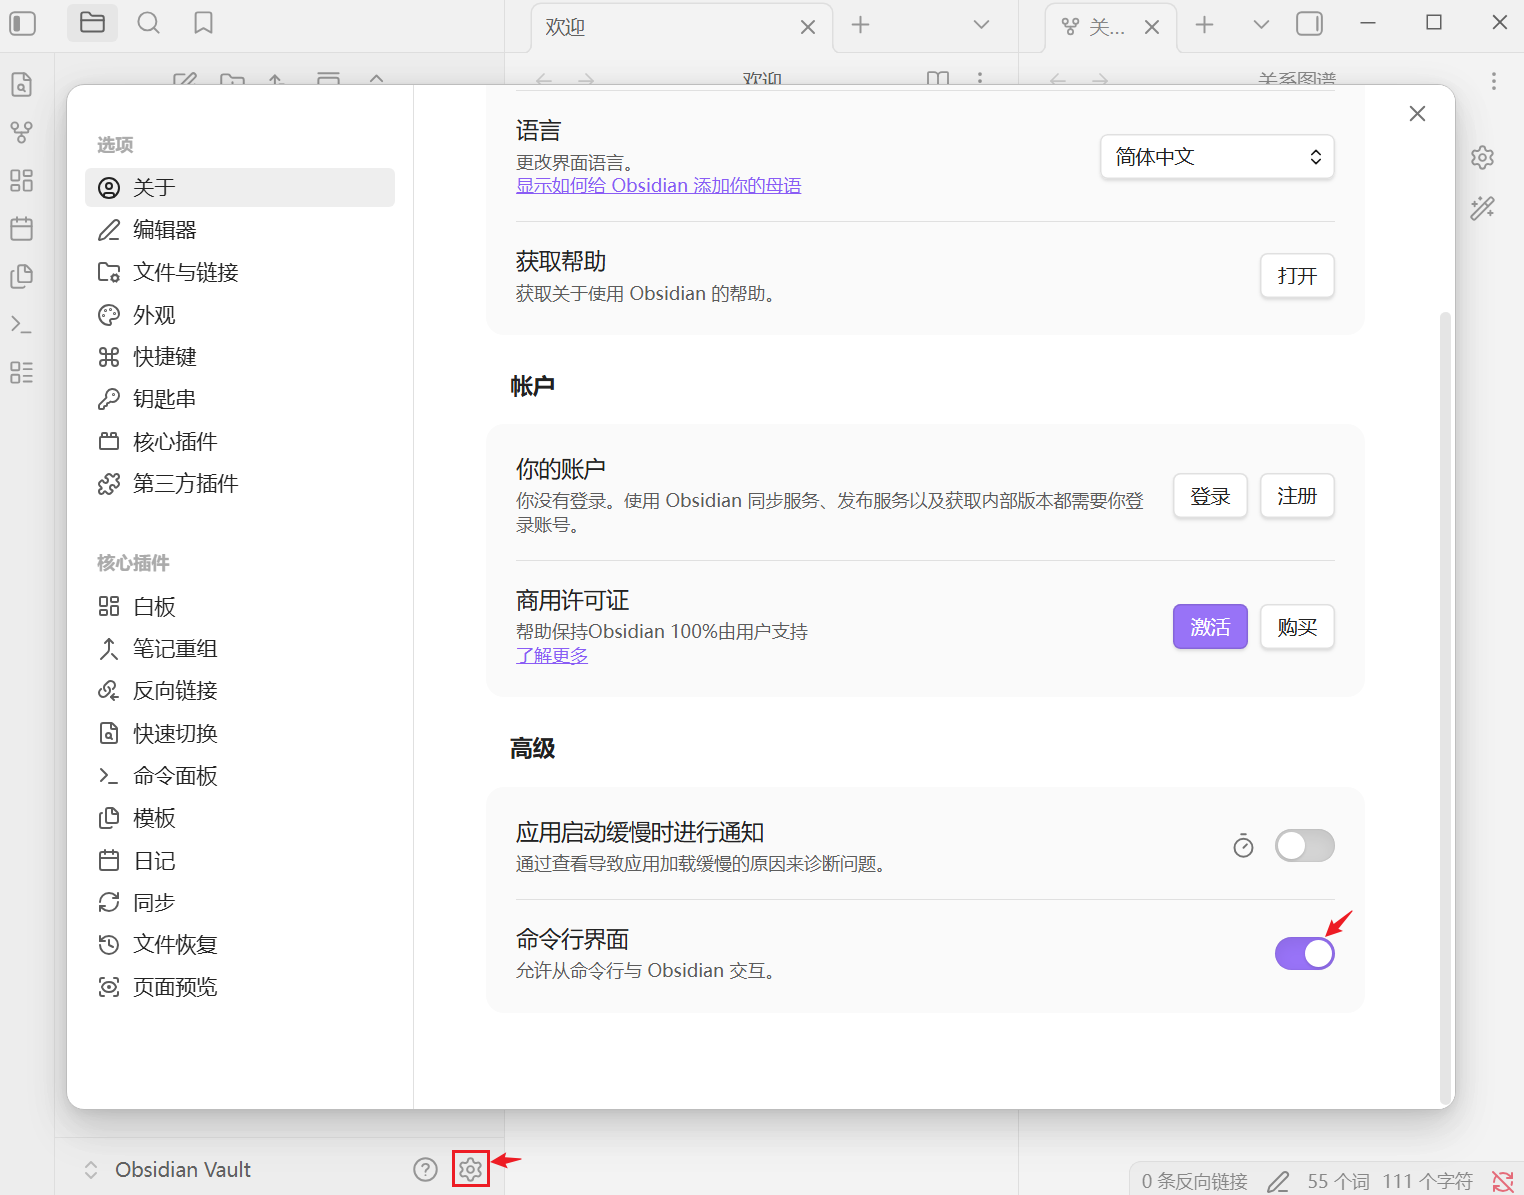Open quick switcher icon in left ribbon

click(x=21, y=85)
